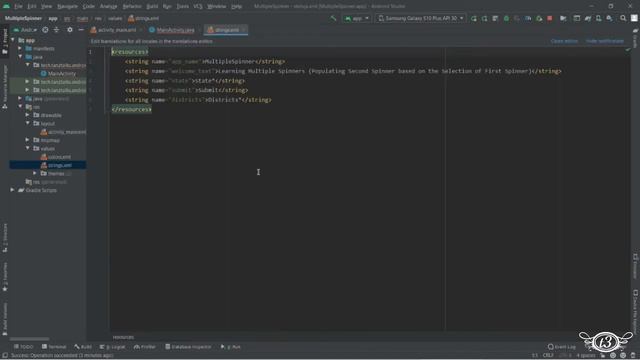
Task: Open the Samsung Galaxy S10 Plus device dropdown
Action: tap(420, 18)
